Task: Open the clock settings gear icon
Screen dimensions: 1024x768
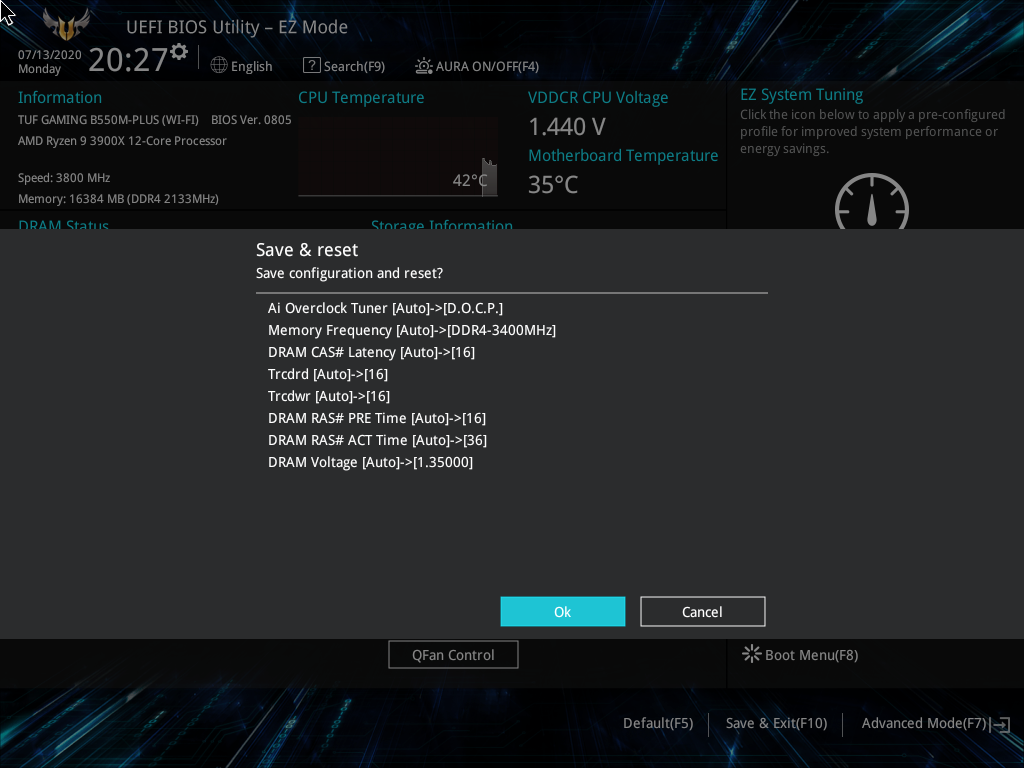Action: click(x=178, y=52)
